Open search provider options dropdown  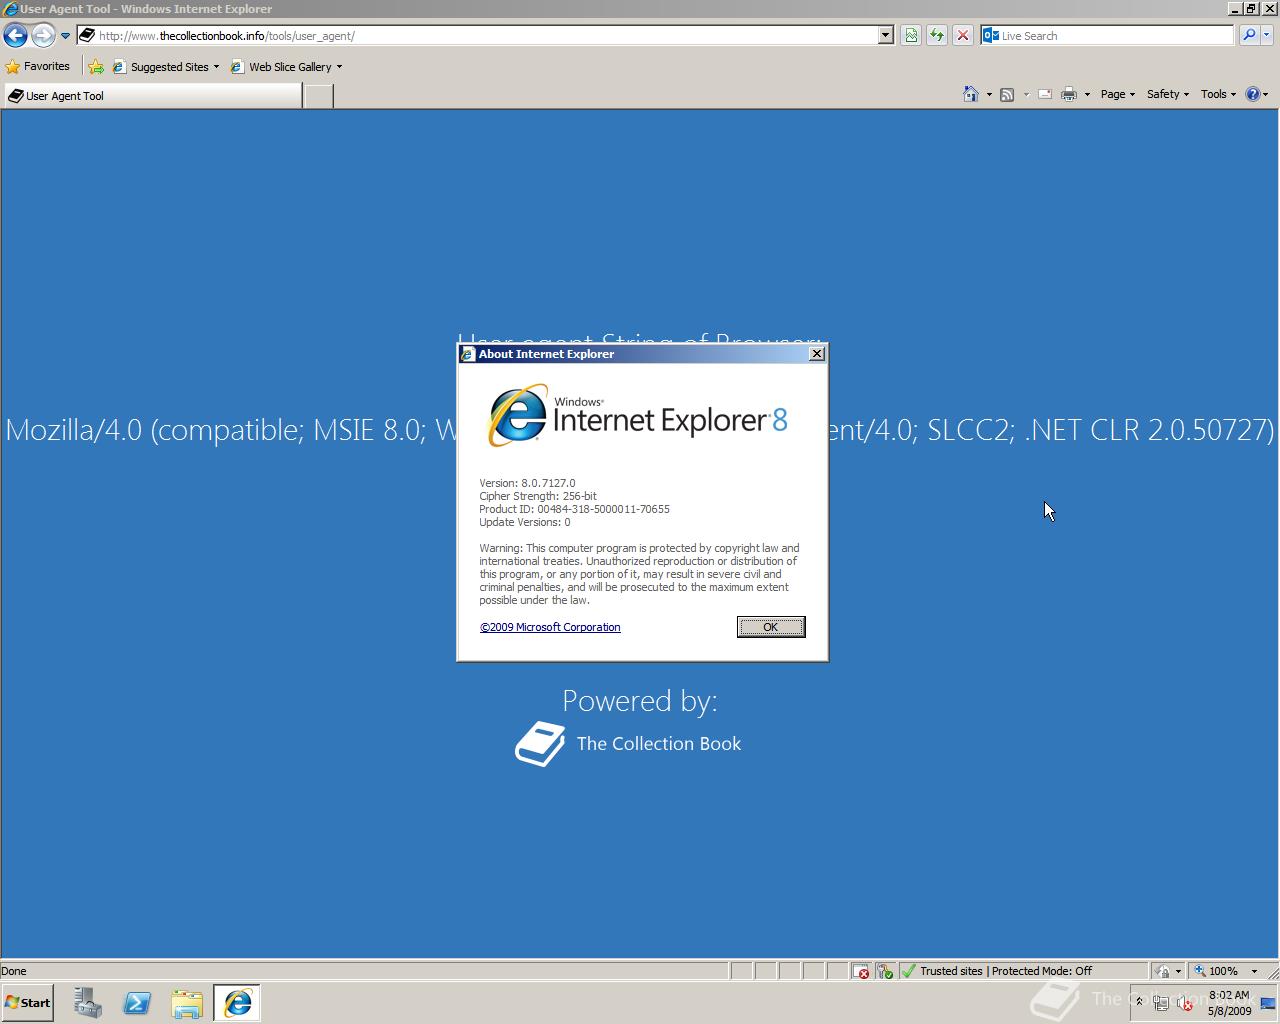click(1267, 35)
